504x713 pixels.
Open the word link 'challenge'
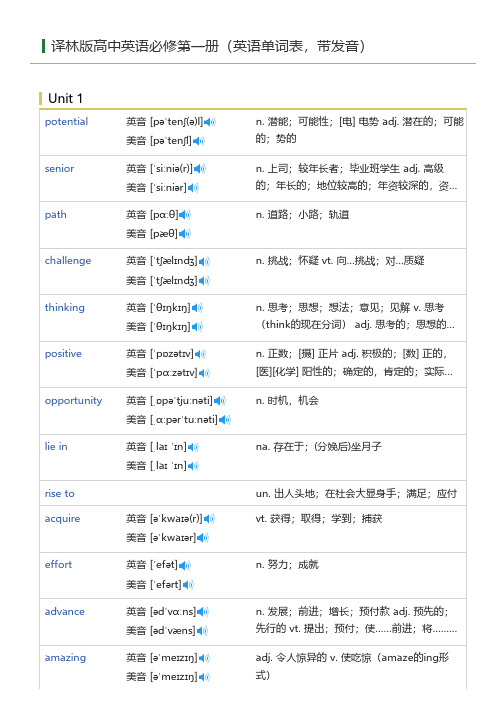[68, 261]
